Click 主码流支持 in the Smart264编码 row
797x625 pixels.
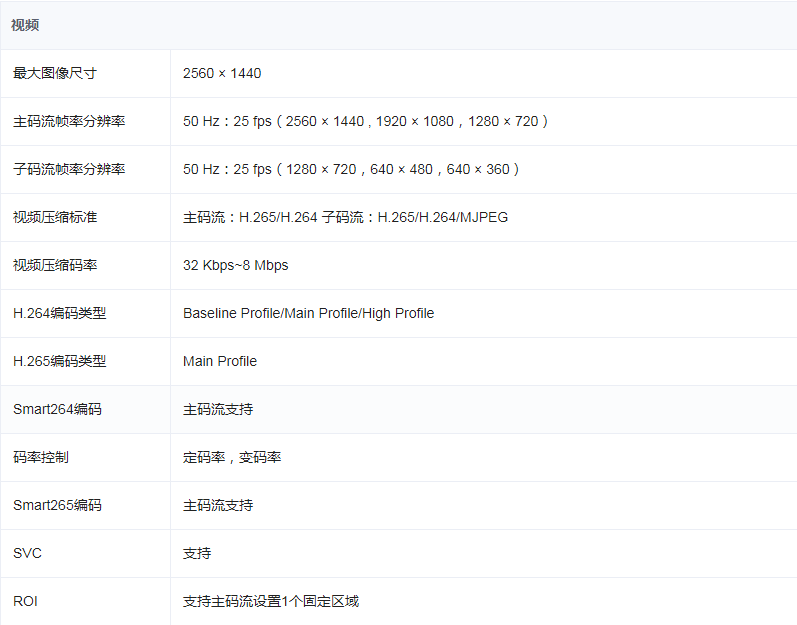tap(218, 409)
